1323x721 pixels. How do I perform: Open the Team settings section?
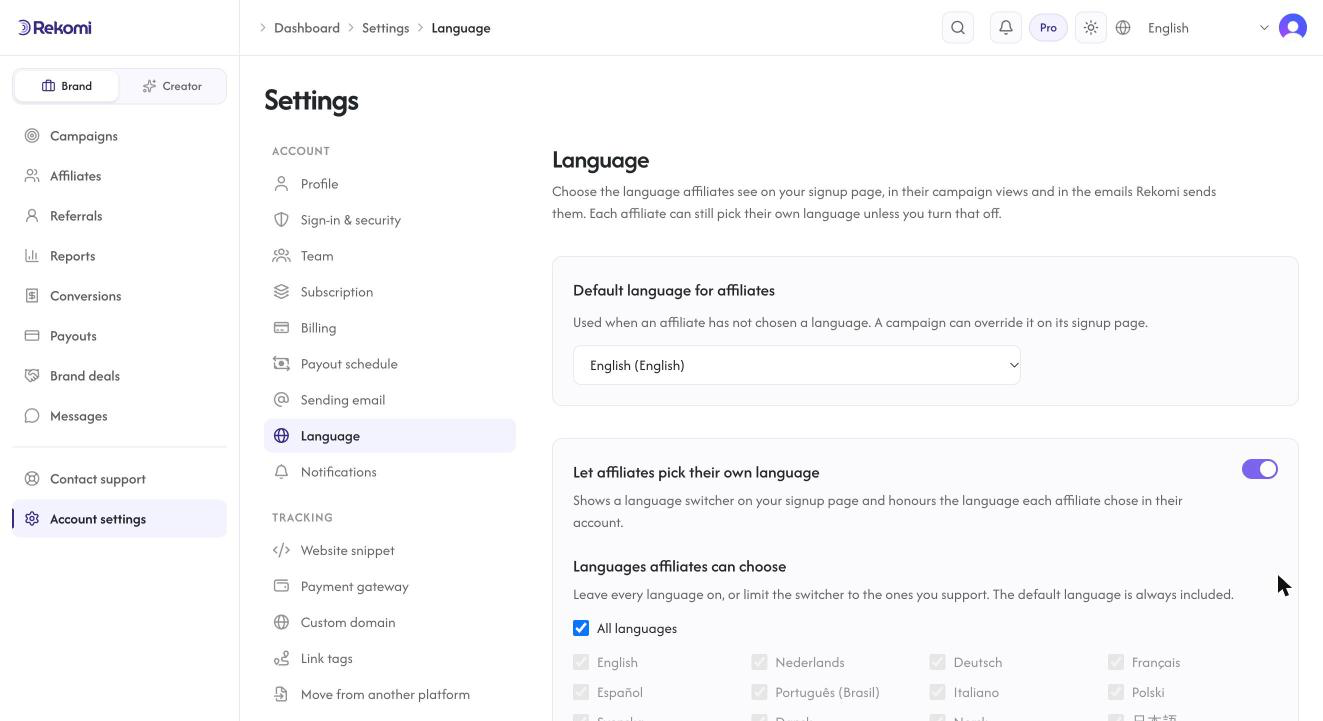390,256
